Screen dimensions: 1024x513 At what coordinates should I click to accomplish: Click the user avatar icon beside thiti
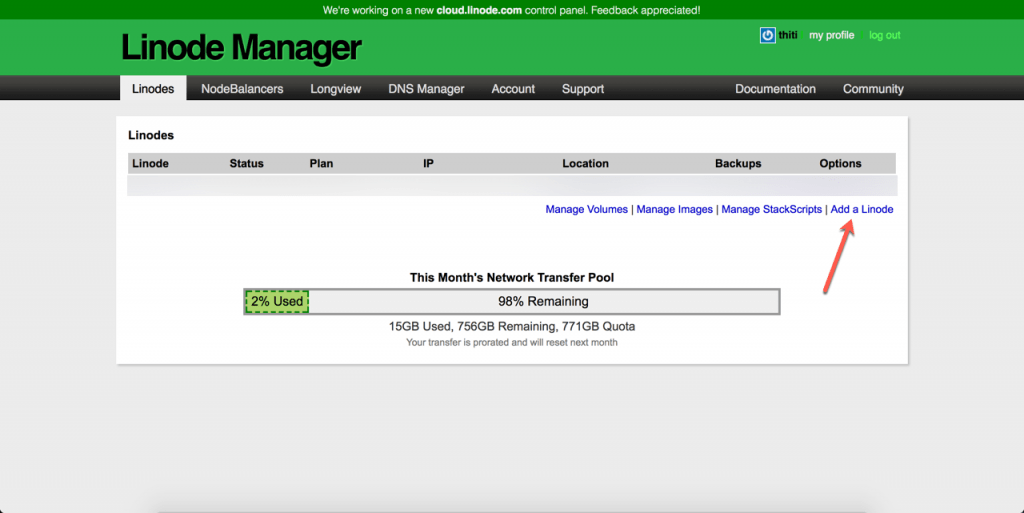(x=767, y=35)
